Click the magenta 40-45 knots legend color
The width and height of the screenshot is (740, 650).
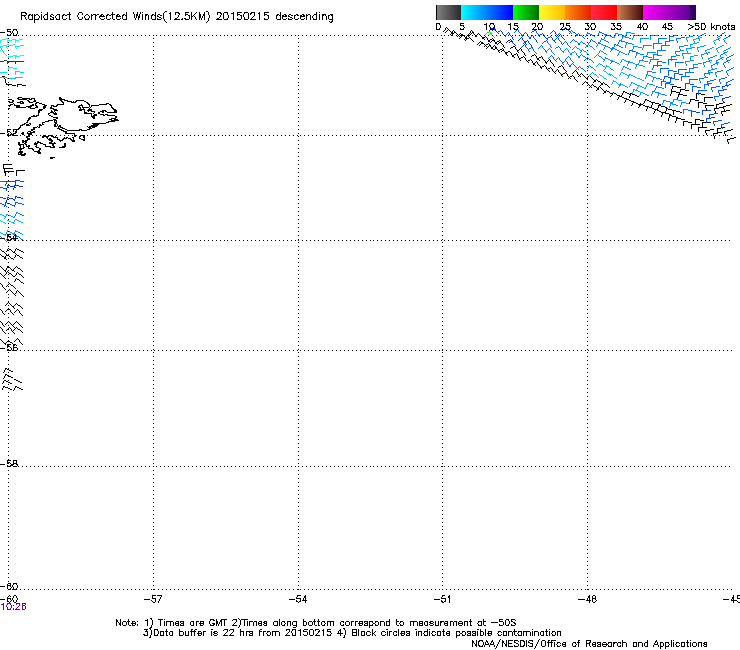pos(656,12)
